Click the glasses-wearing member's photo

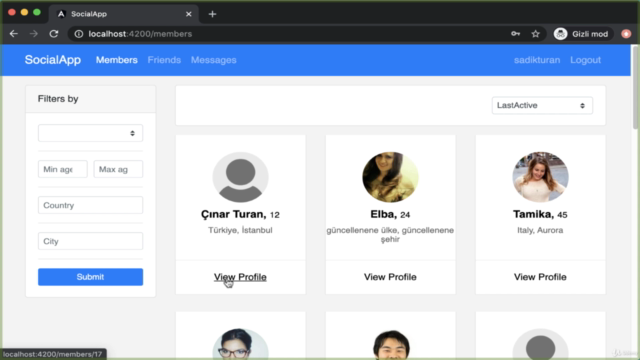240,344
